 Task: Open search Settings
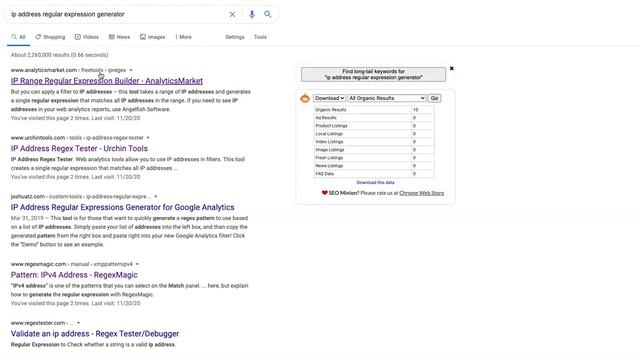[235, 37]
